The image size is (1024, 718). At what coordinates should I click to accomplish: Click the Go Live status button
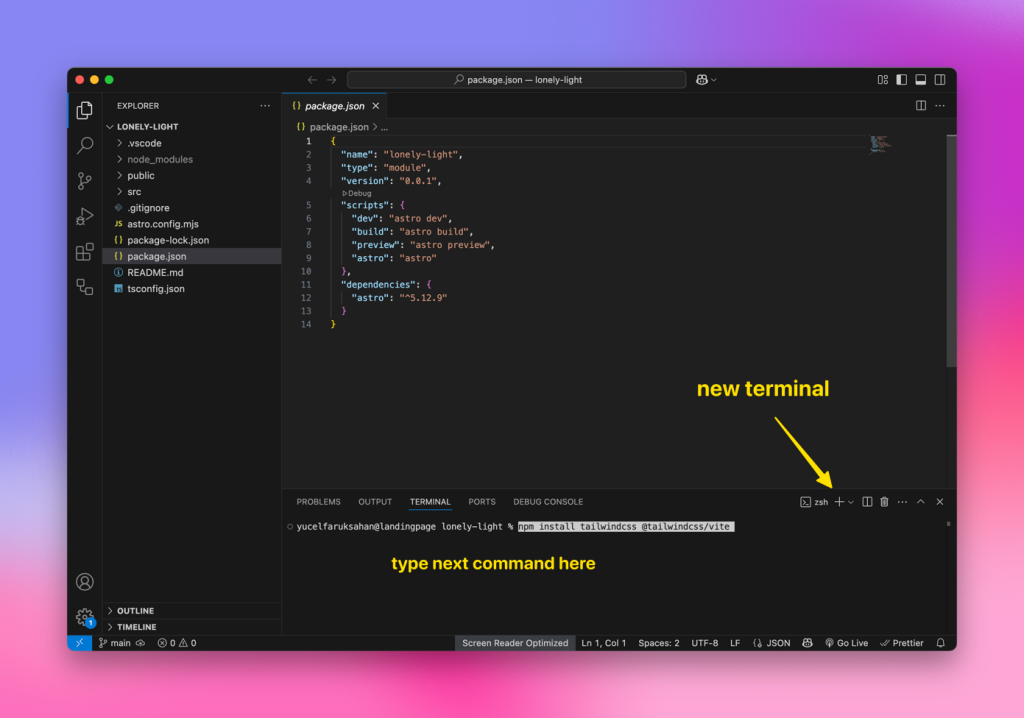pos(846,643)
